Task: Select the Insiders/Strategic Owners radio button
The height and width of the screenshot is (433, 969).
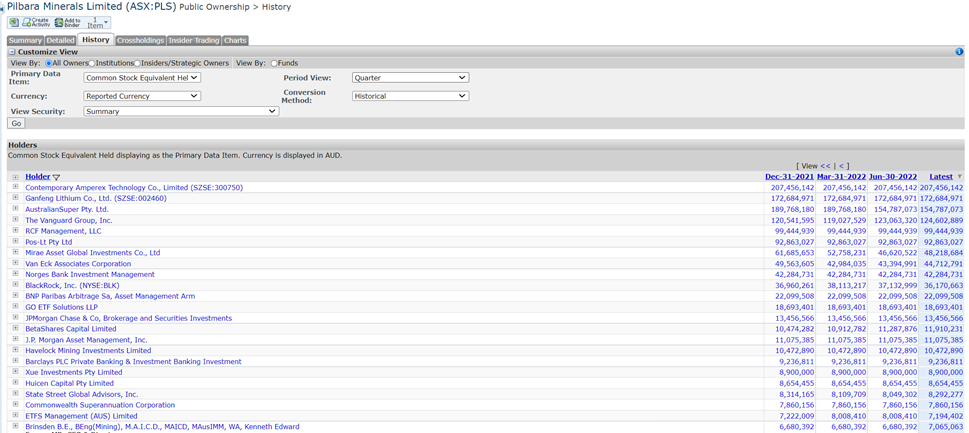Action: tap(137, 63)
